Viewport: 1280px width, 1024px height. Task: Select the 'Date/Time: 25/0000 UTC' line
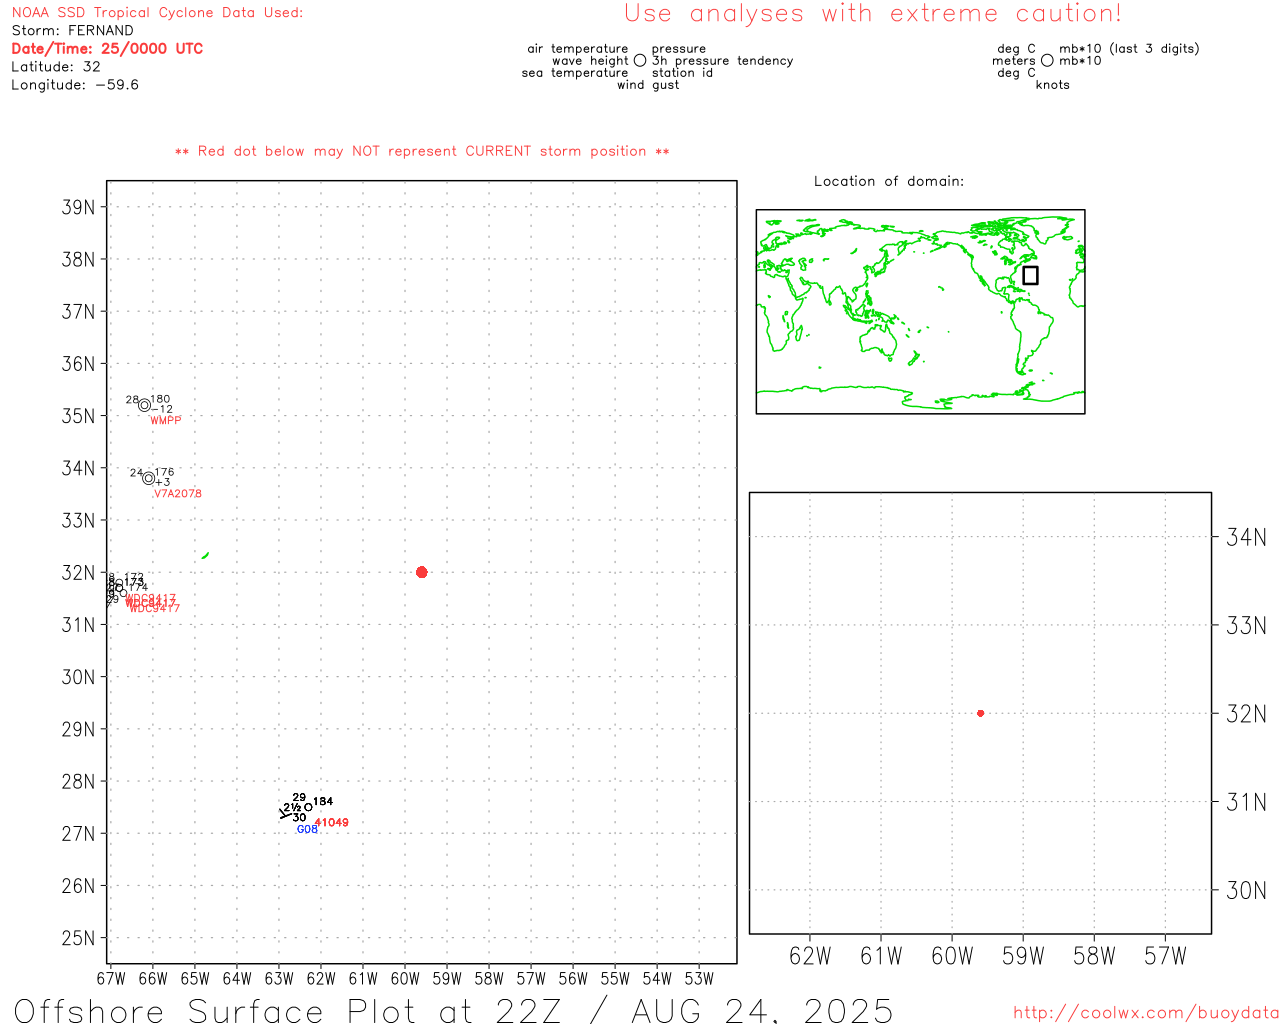[x=107, y=49]
